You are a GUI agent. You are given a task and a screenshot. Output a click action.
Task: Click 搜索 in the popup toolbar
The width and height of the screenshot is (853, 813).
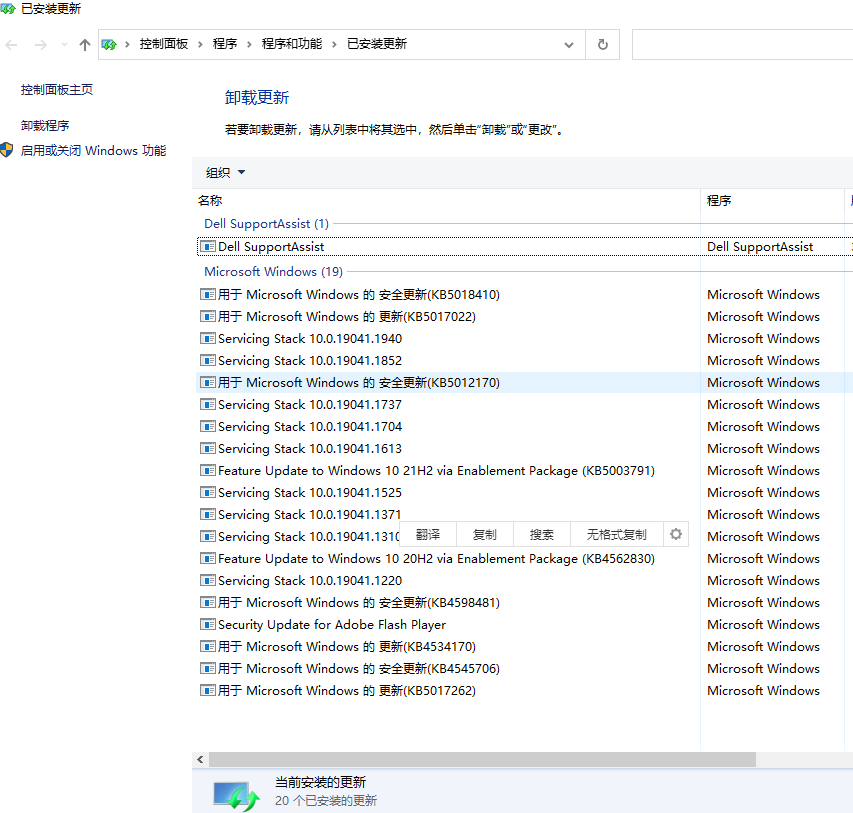tap(542, 534)
